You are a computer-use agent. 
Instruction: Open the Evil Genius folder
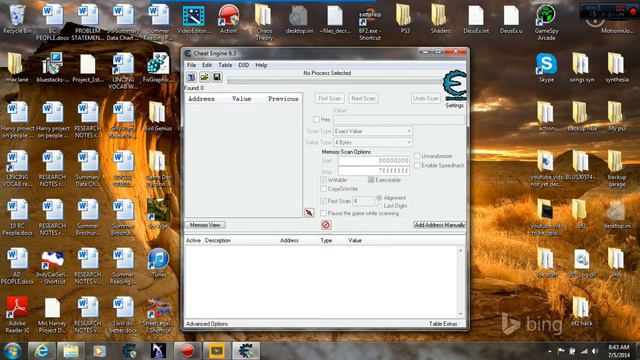tap(158, 116)
